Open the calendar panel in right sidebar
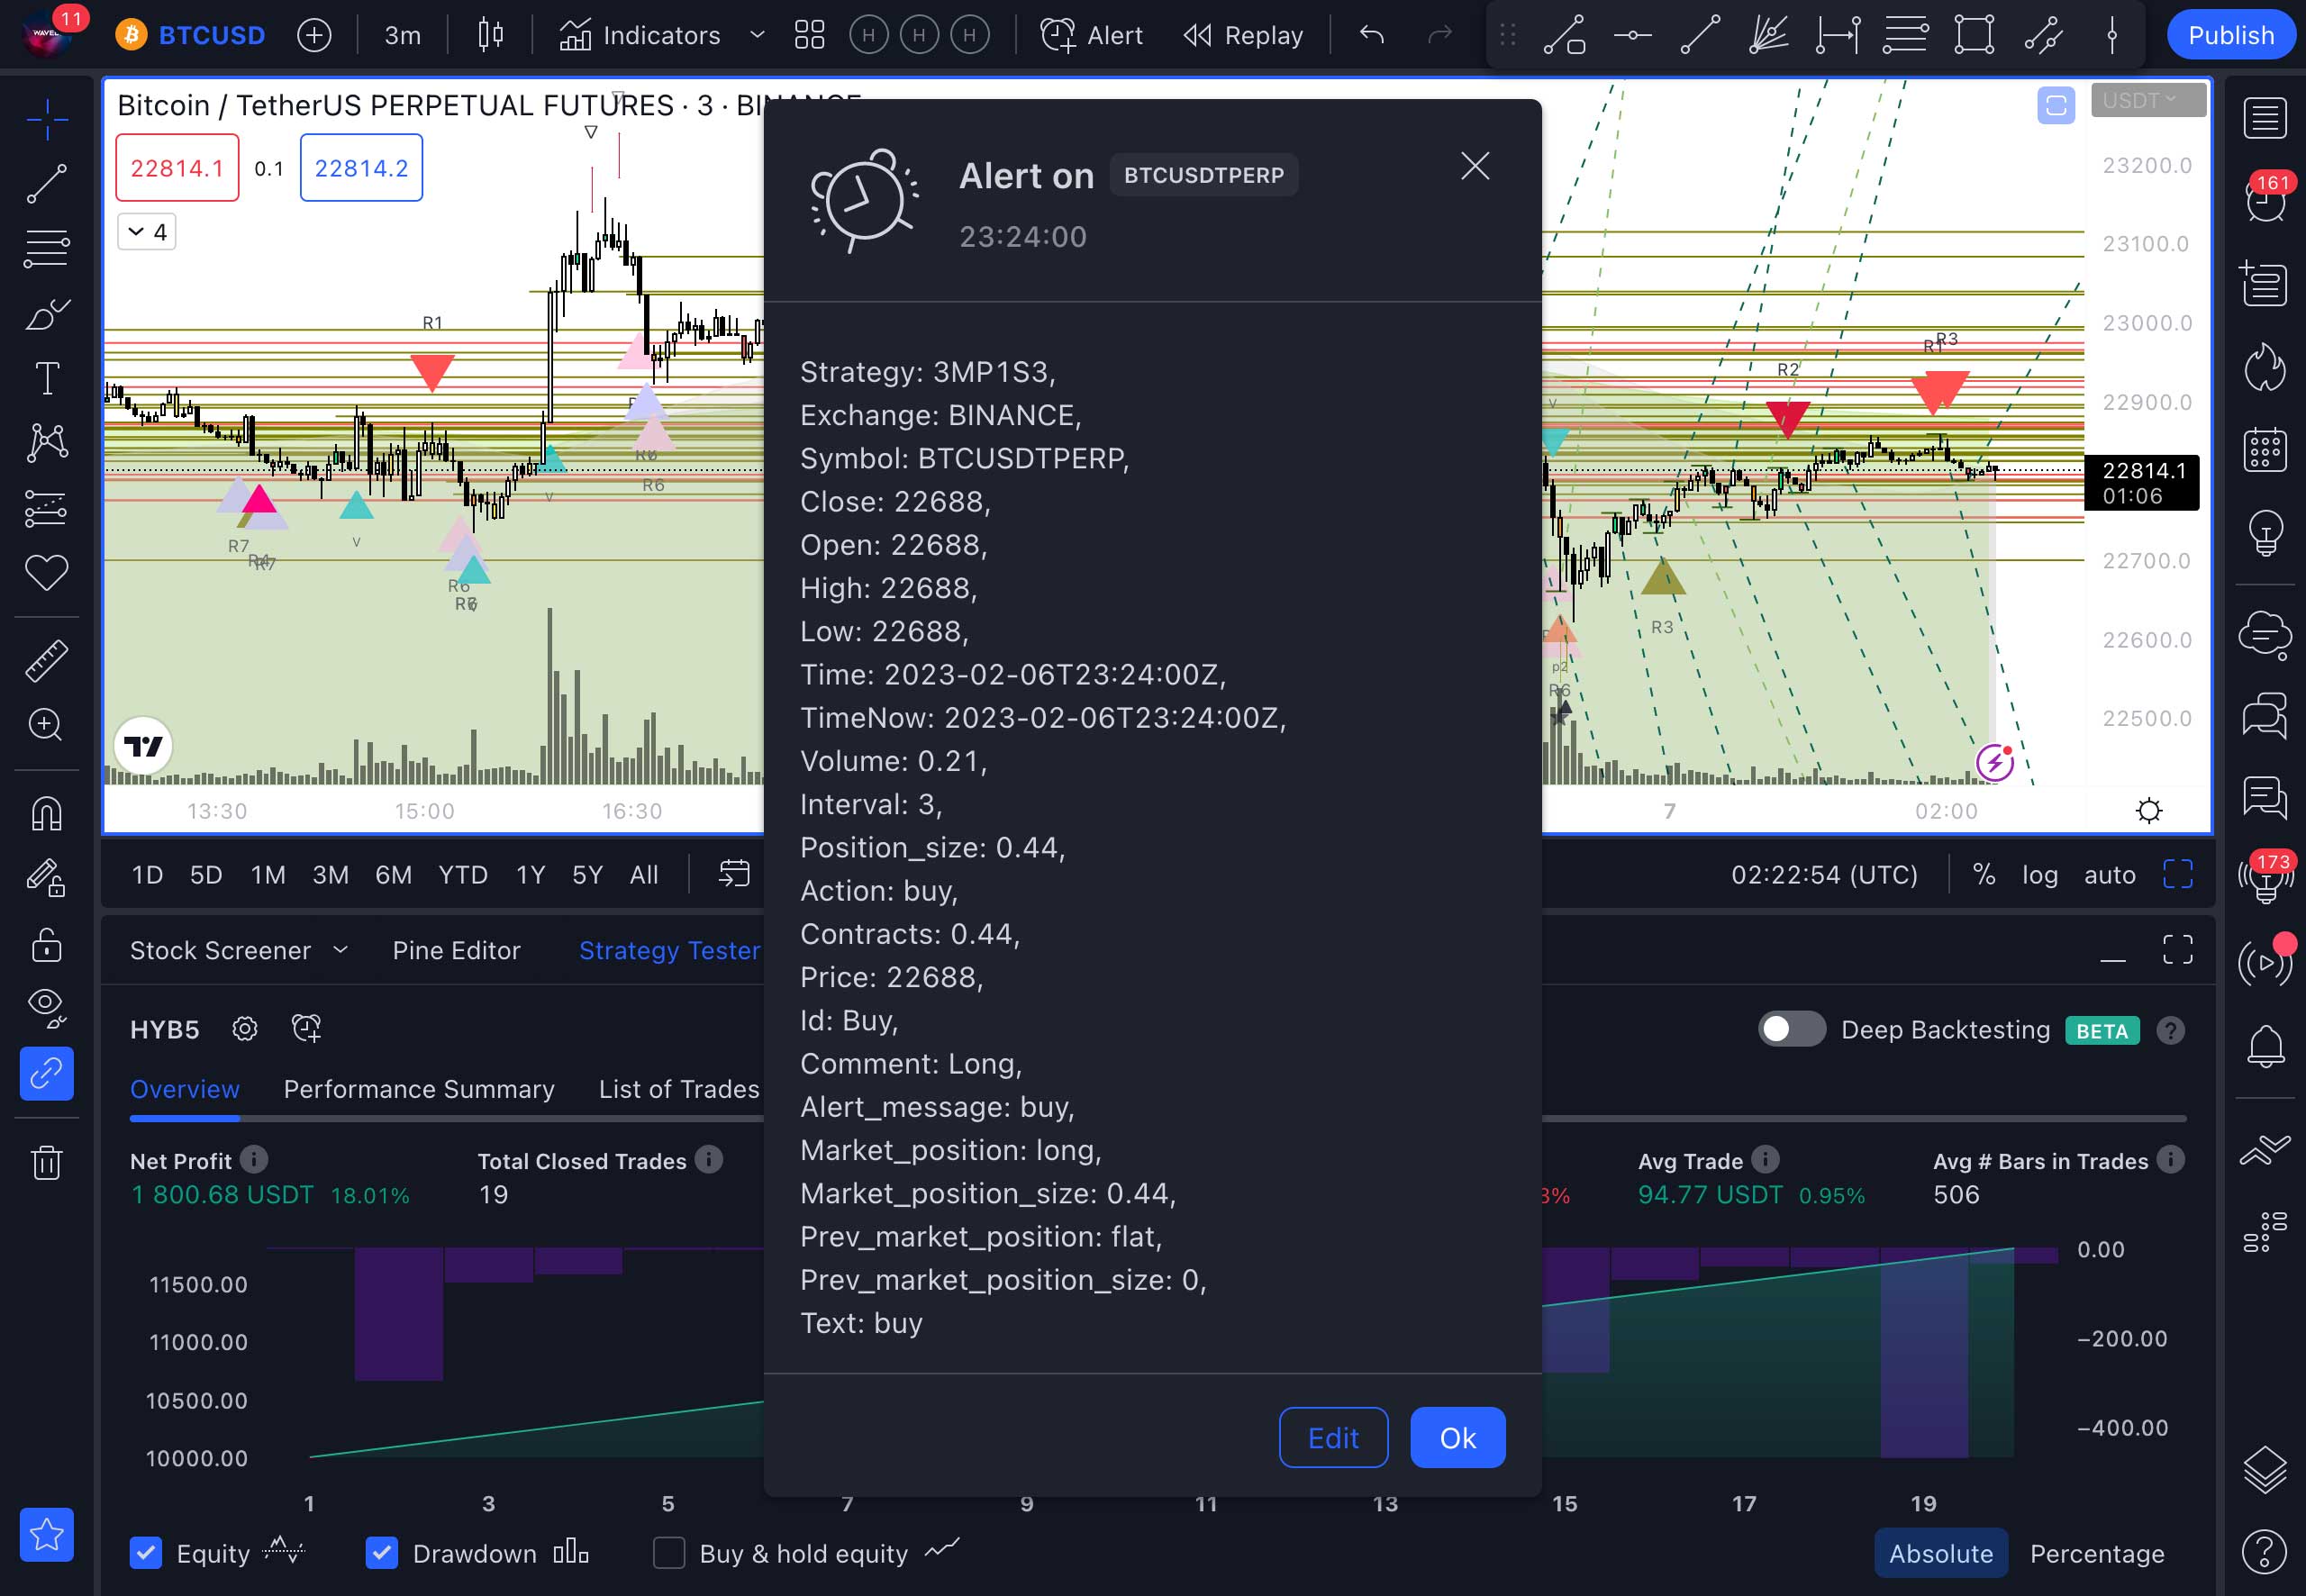Screen dimensions: 2306x1596 tap(2265, 450)
